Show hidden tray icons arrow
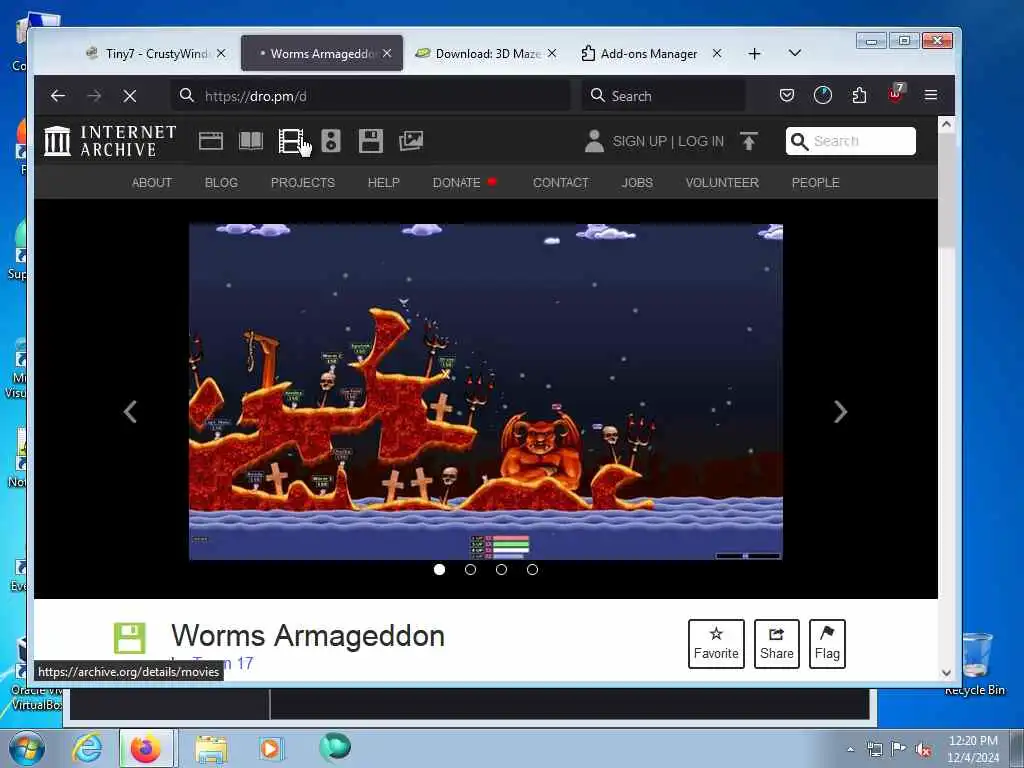The height and width of the screenshot is (768, 1024). [850, 750]
